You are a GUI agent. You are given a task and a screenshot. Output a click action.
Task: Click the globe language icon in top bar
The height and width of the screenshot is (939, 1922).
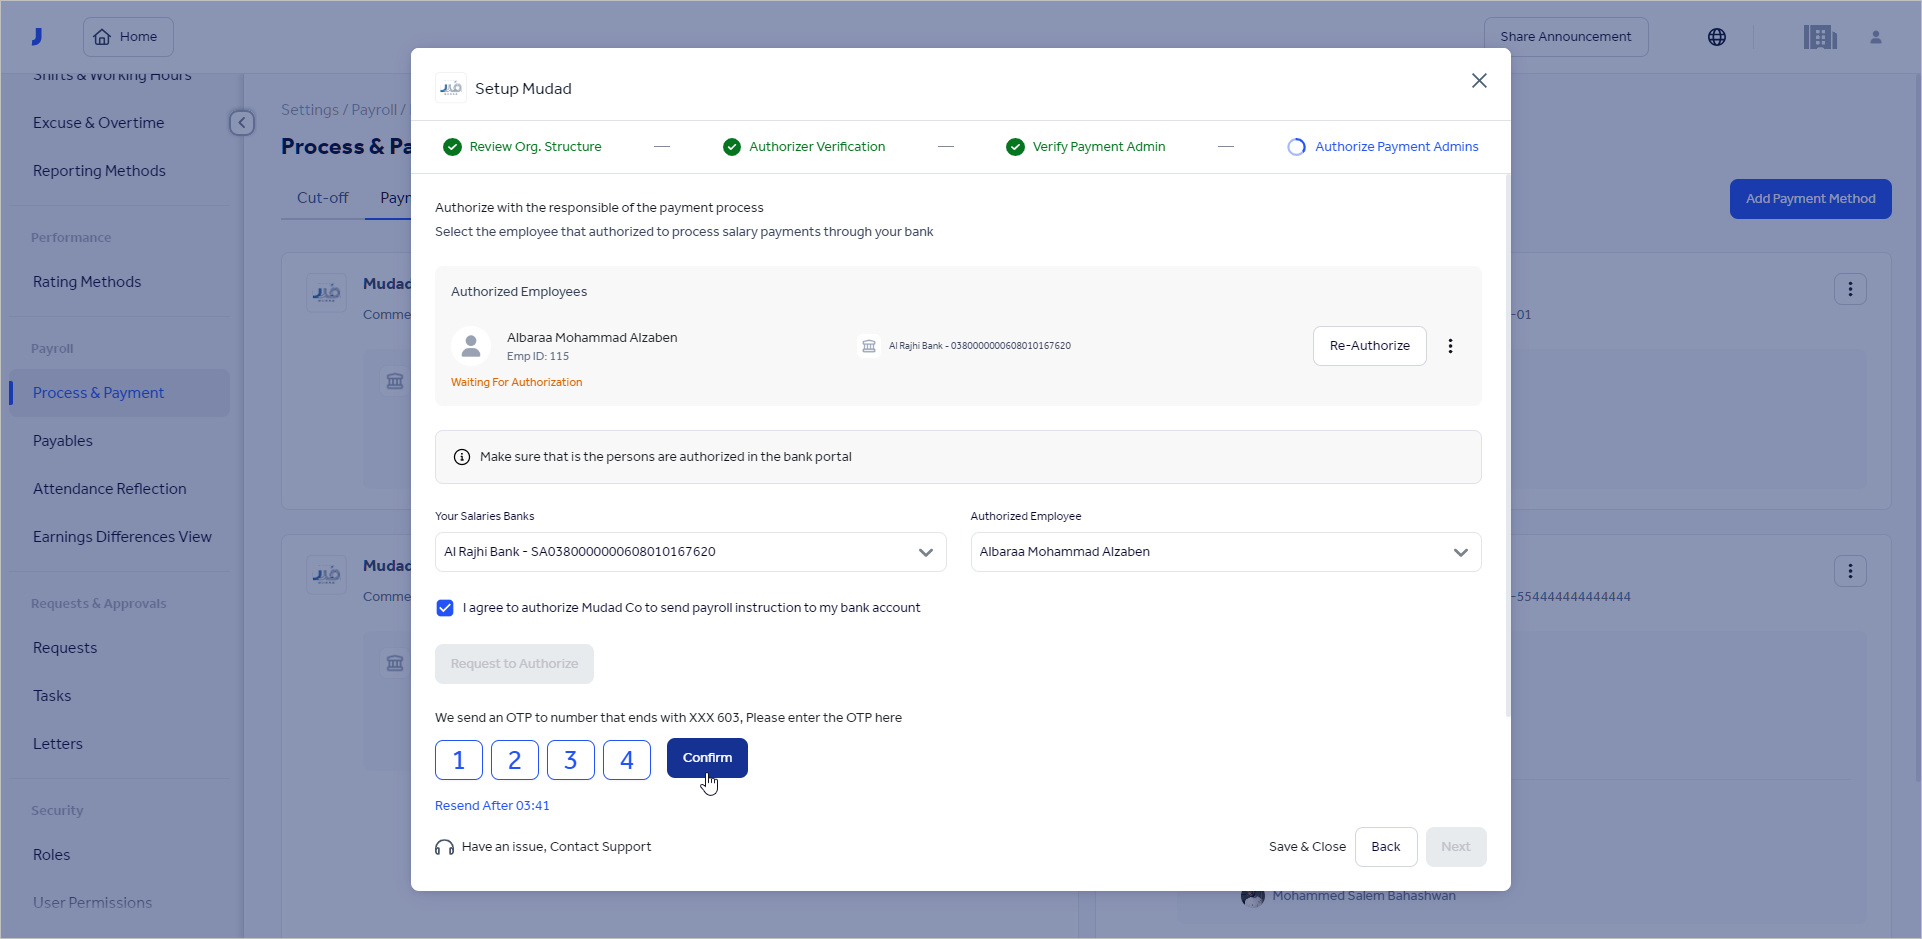[x=1717, y=36]
